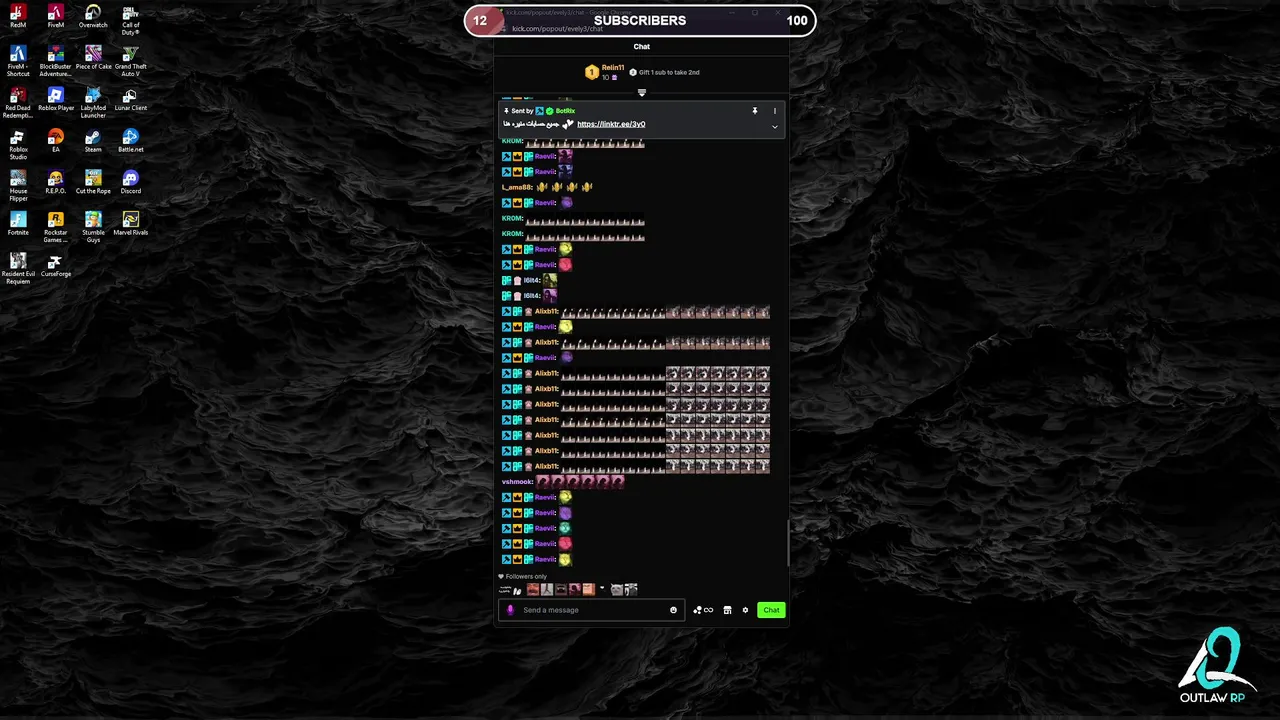Viewport: 1280px width, 720px height.
Task: Open the Battle.net desktop icon
Action: [x=130, y=141]
